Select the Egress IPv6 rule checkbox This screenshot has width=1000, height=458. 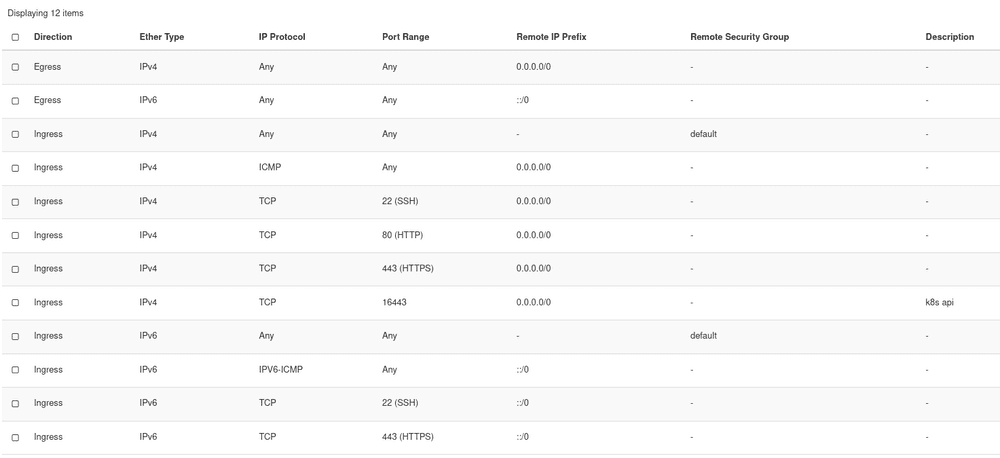coord(15,101)
